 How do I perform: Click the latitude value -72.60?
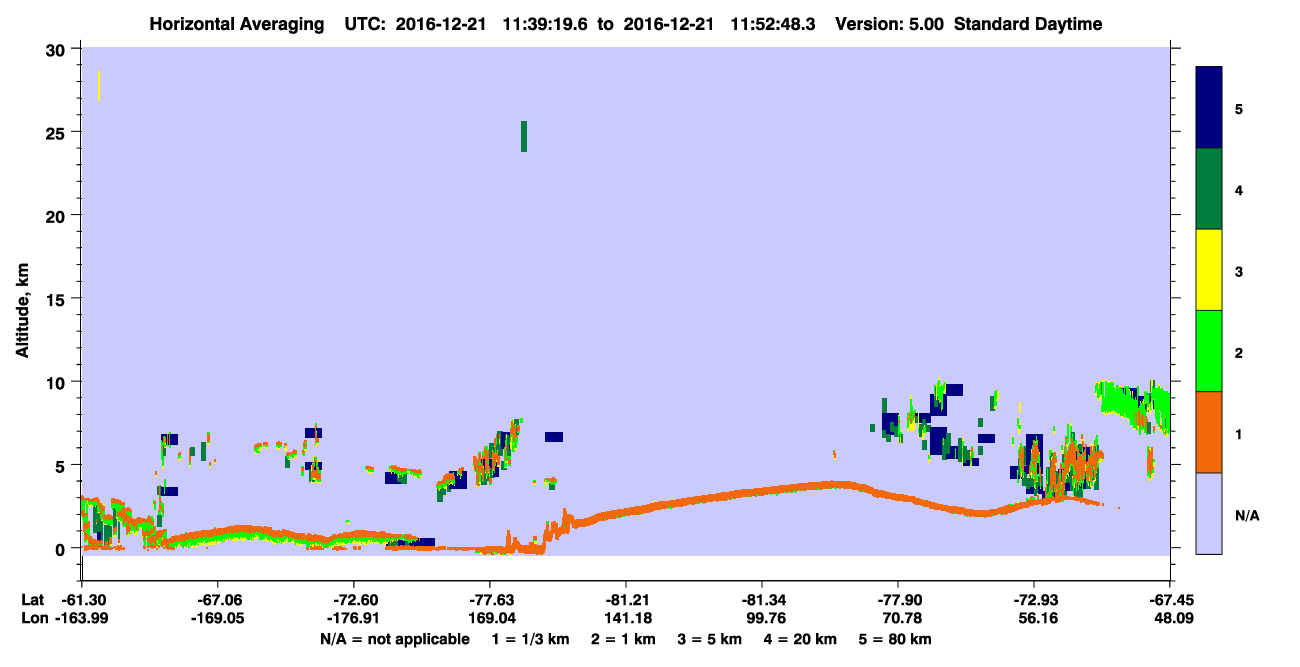(x=354, y=600)
